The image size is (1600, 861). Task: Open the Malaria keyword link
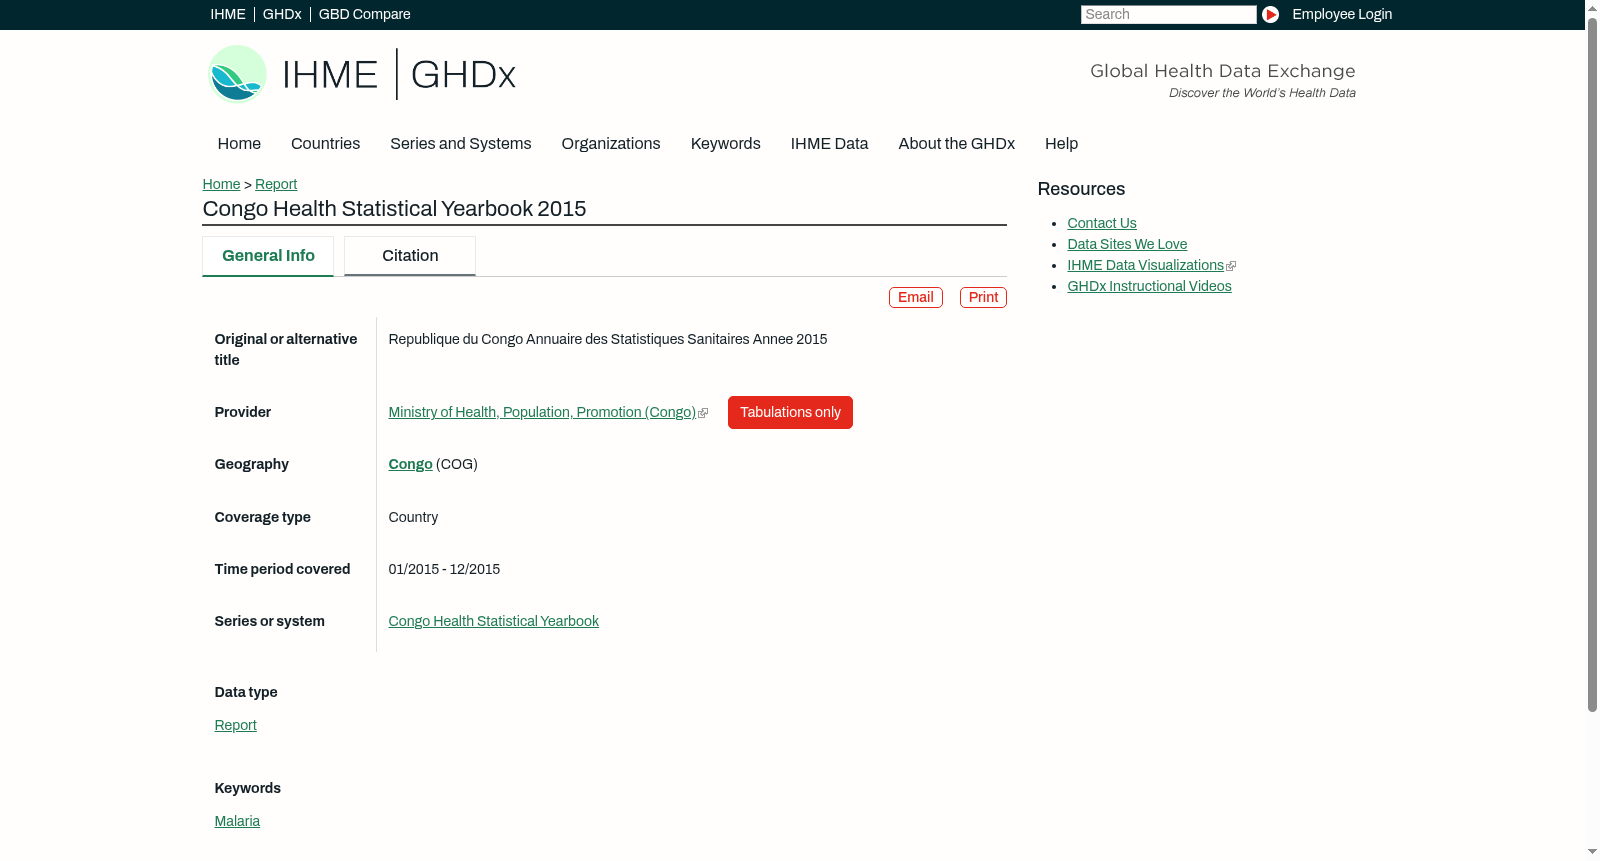[x=237, y=821]
